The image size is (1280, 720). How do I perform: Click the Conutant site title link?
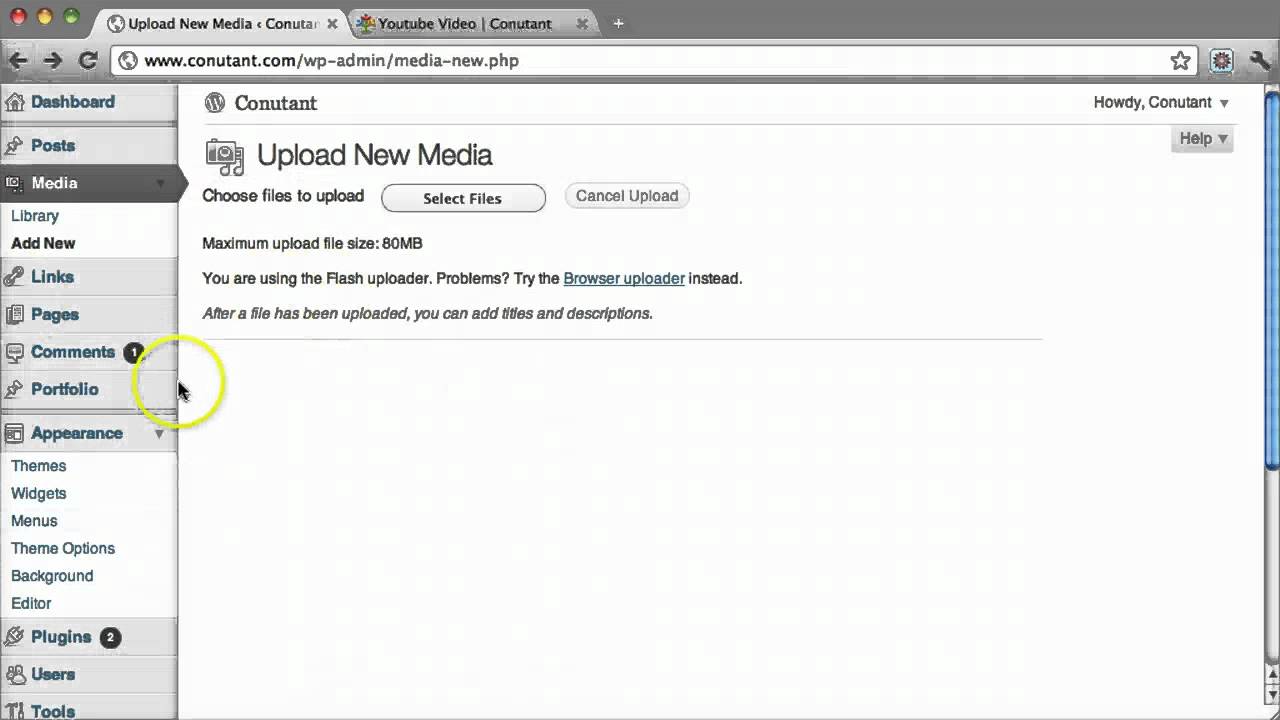click(x=275, y=103)
